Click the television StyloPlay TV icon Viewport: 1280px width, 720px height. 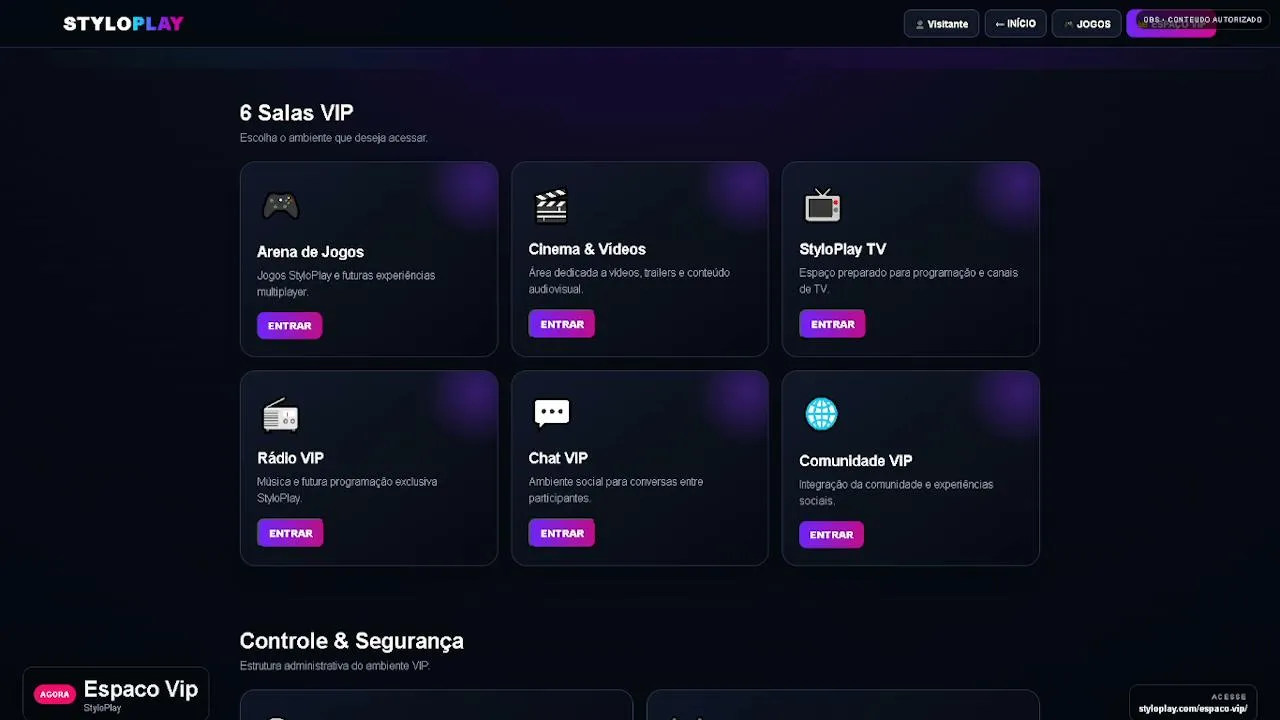click(822, 205)
